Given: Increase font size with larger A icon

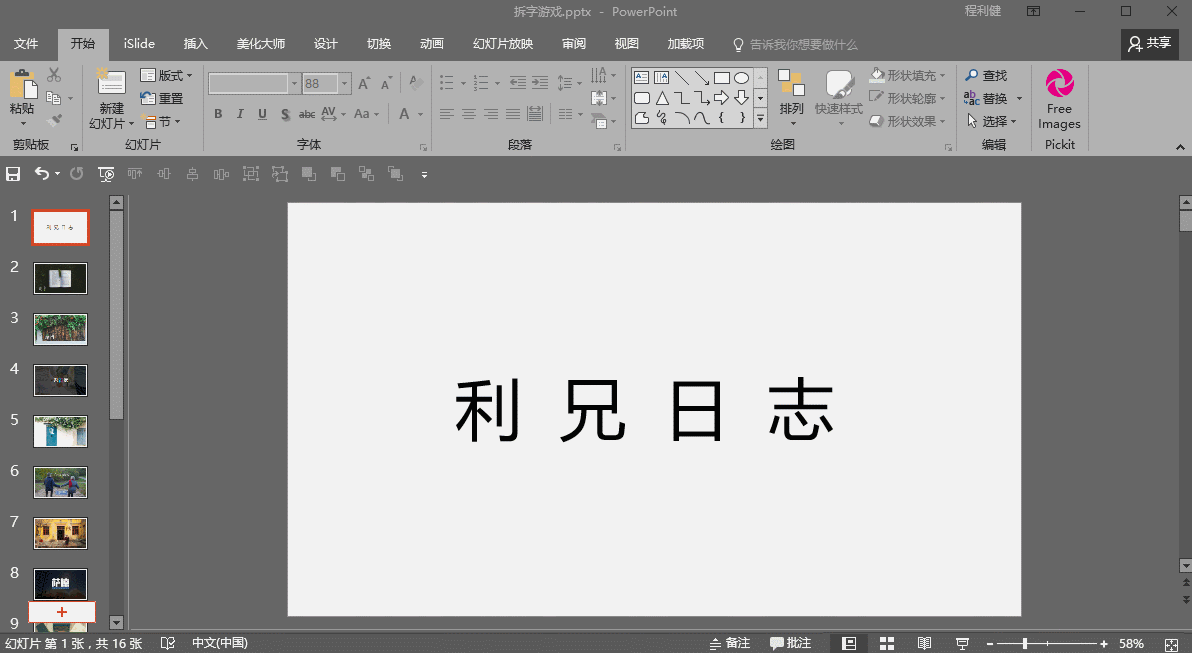Looking at the screenshot, I should click(364, 83).
